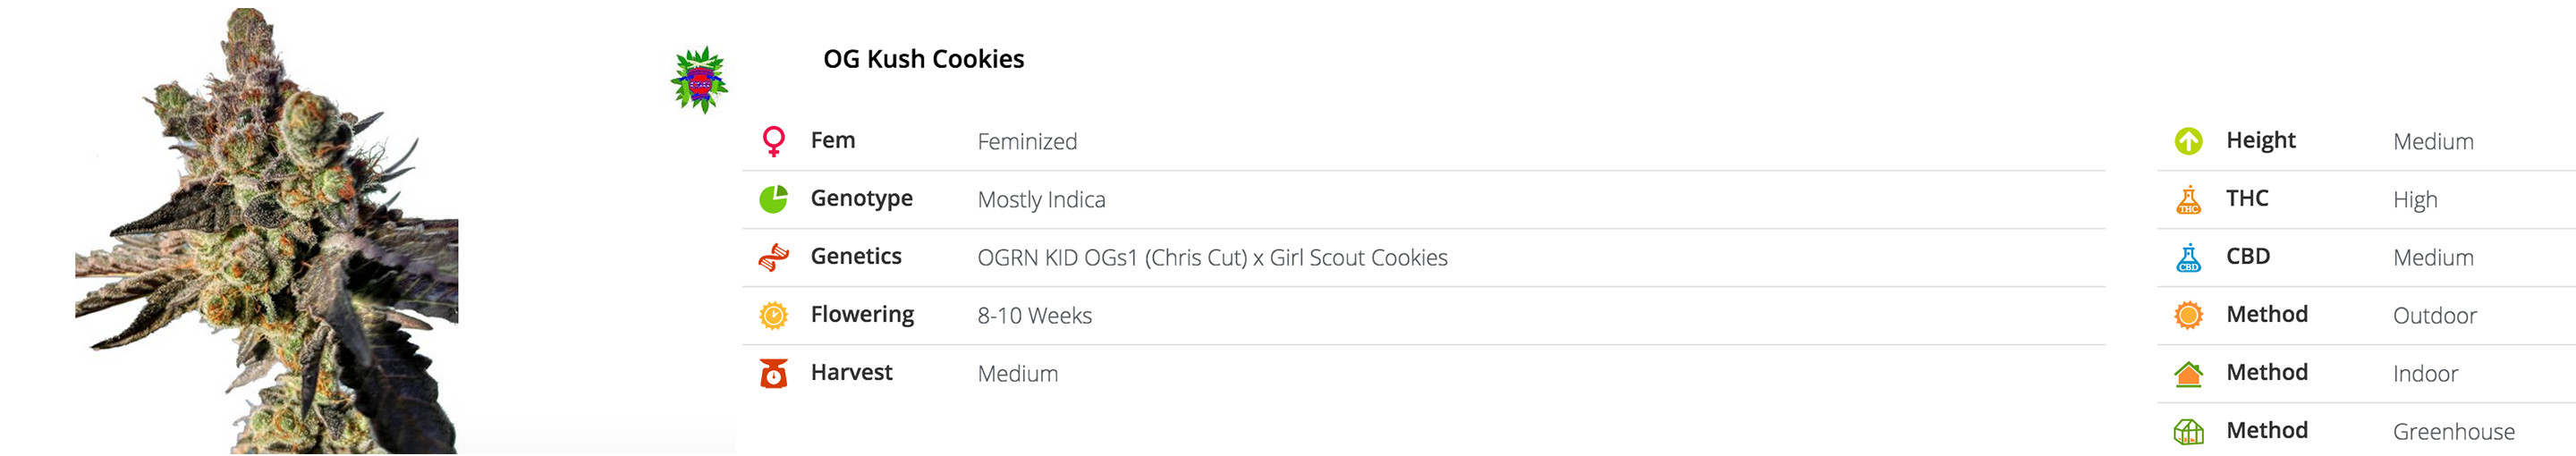Screen dimensions: 2576x456
Task: Click the orange THC flask icon
Action: pyautogui.click(x=2188, y=199)
